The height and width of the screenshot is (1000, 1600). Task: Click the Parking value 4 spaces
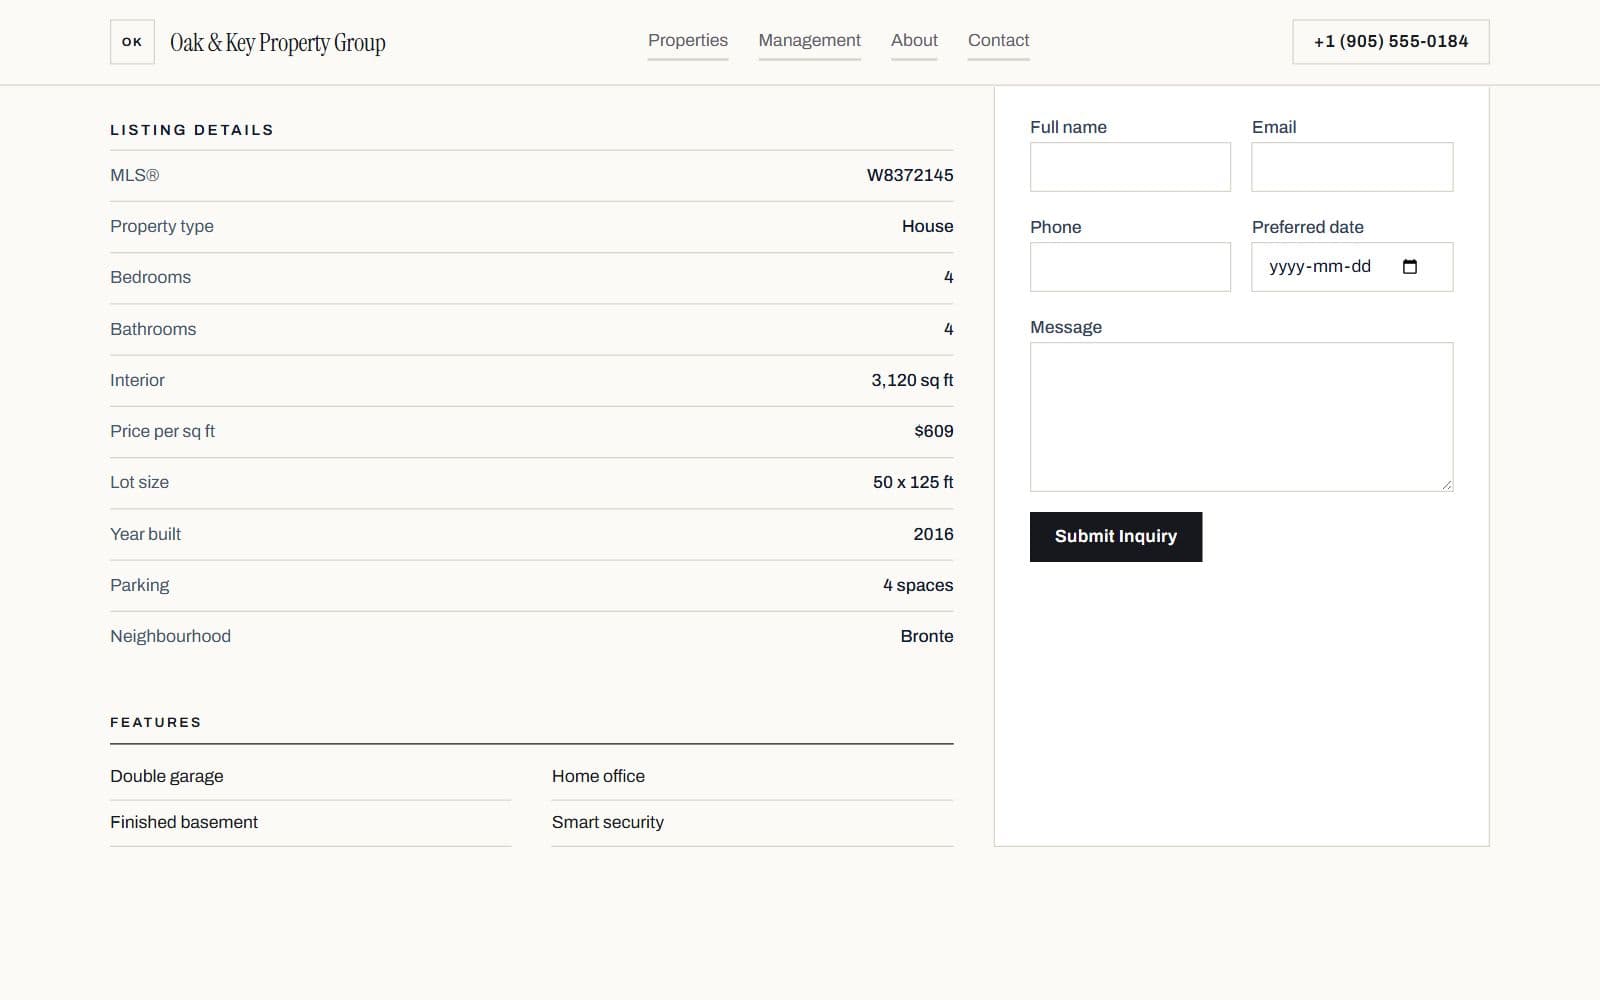point(918,585)
